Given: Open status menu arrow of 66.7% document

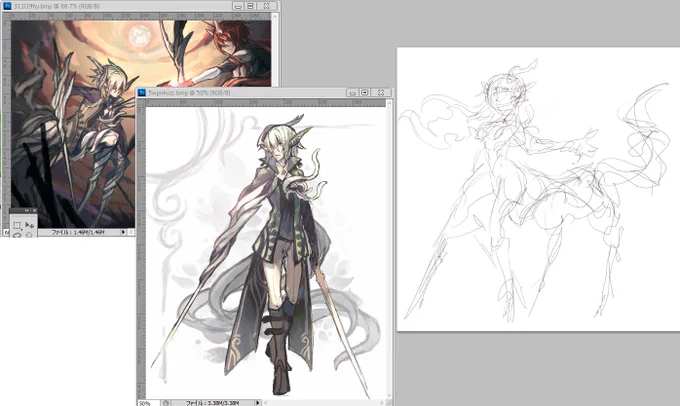Looking at the screenshot, I should click(123, 232).
